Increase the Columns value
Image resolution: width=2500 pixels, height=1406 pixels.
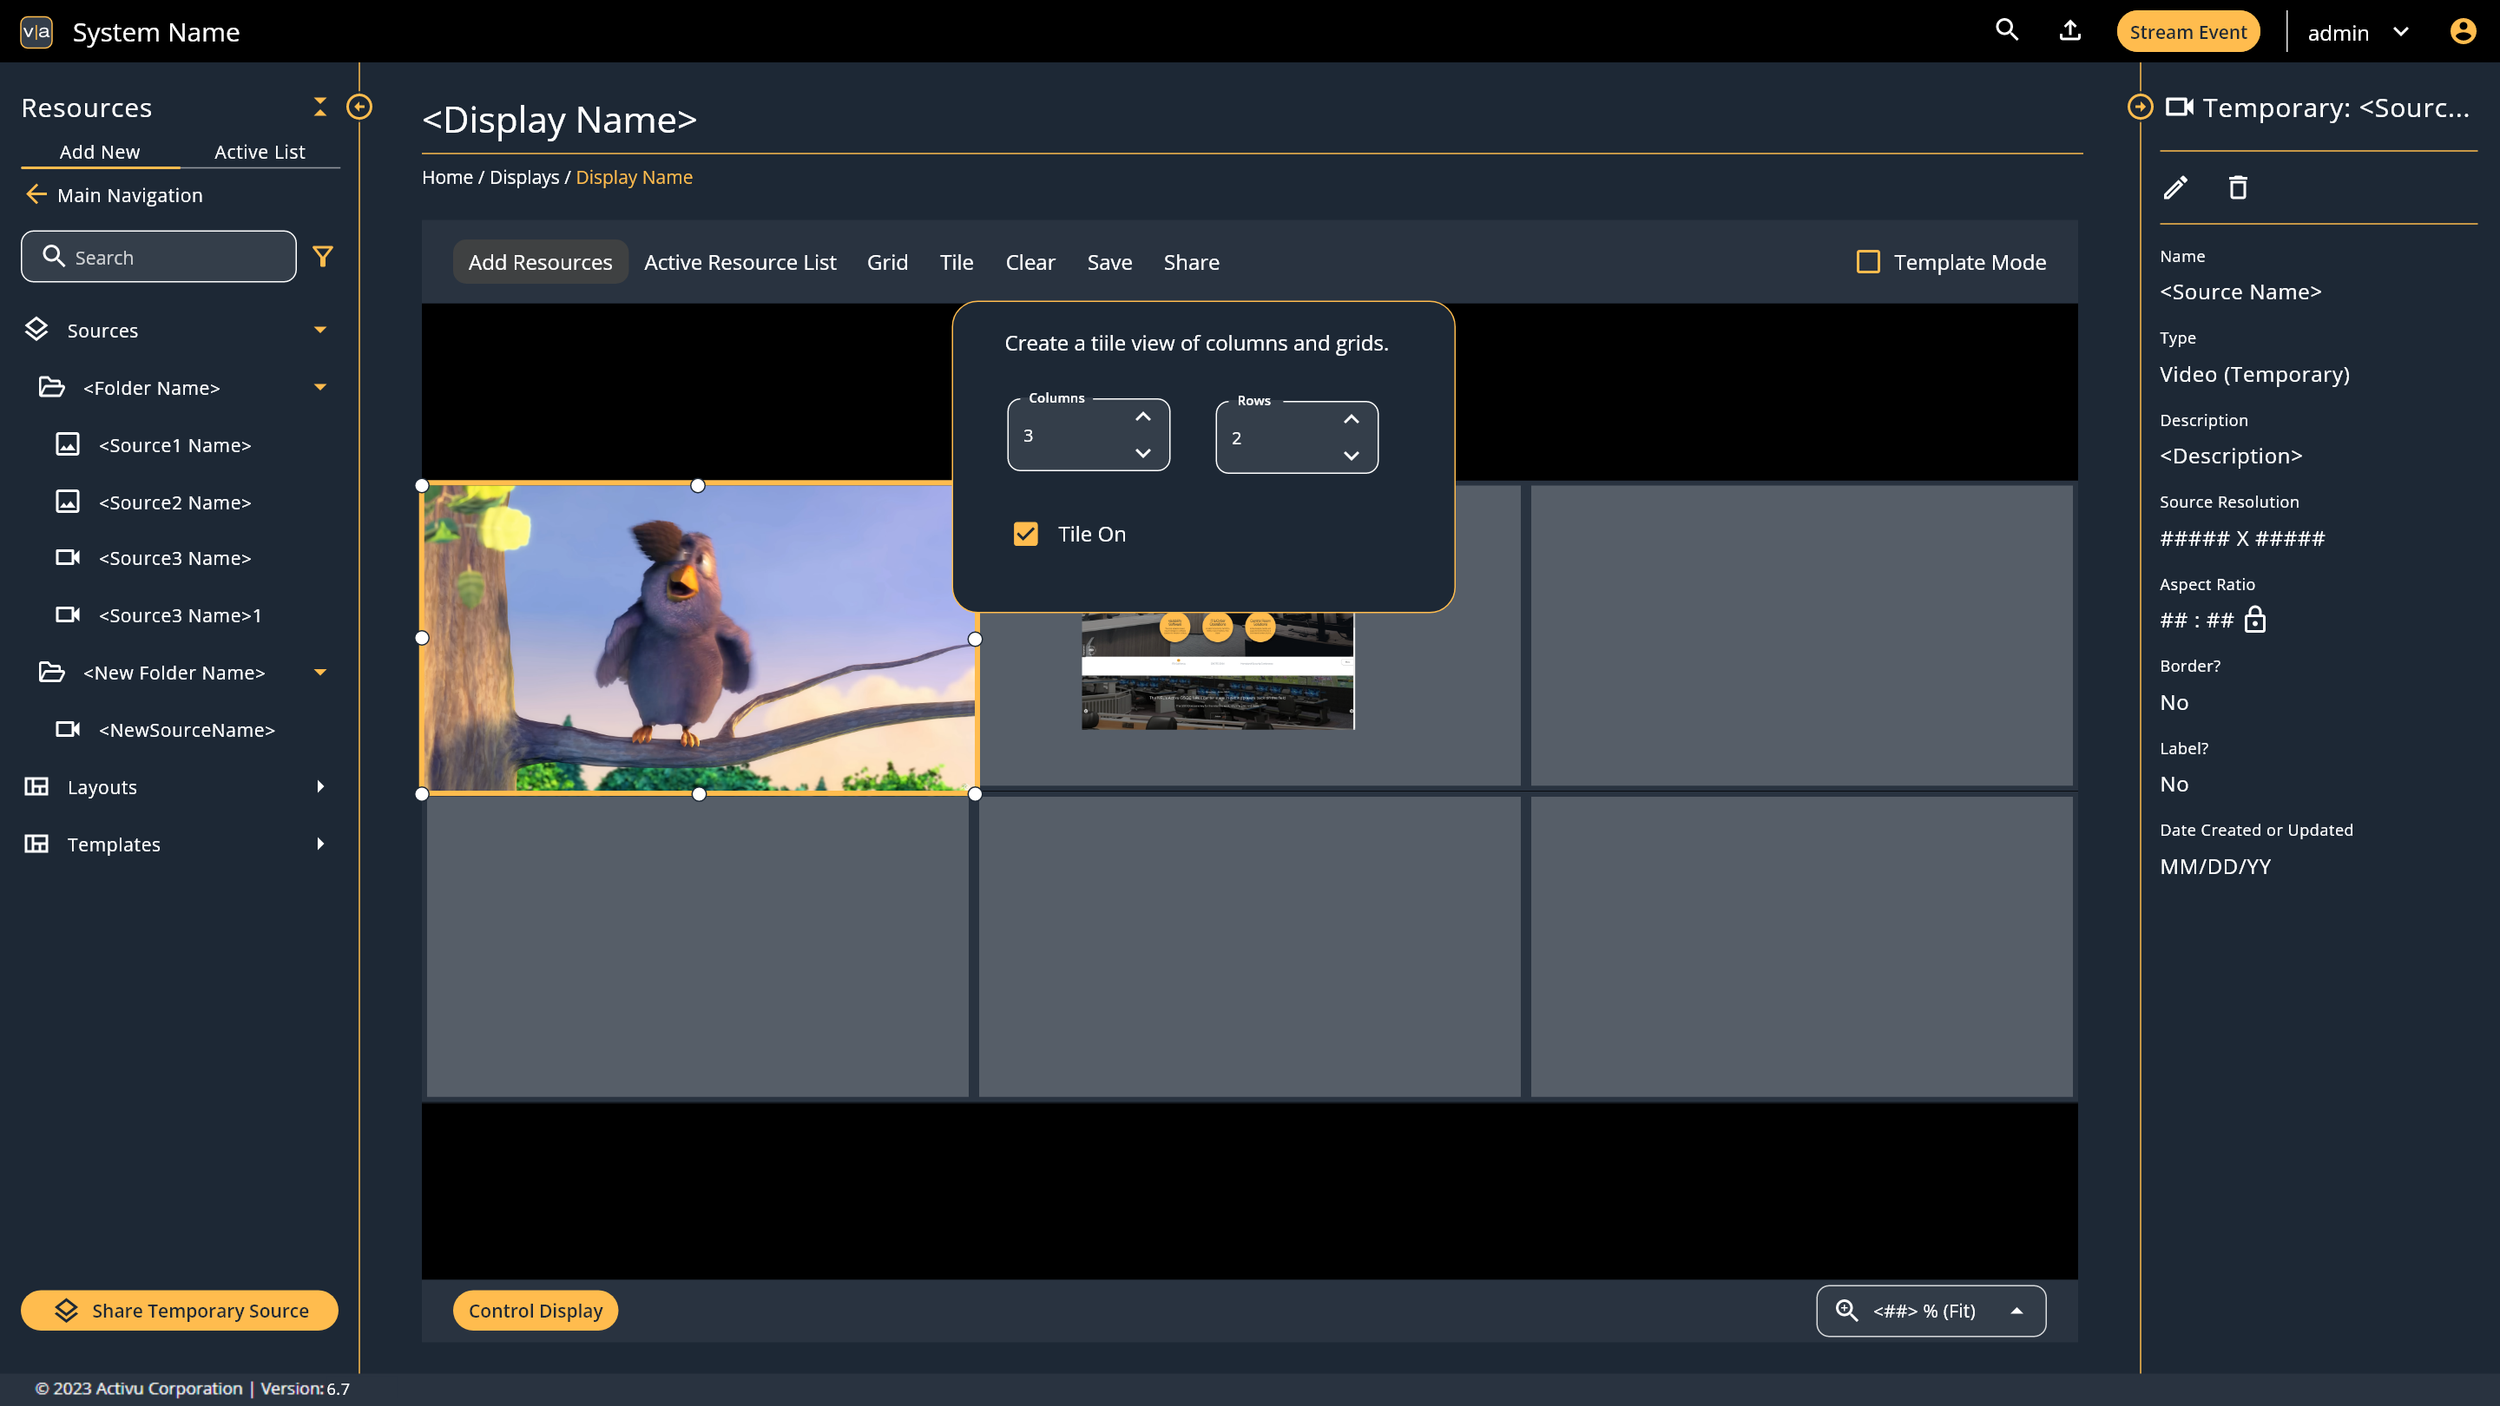(x=1143, y=416)
